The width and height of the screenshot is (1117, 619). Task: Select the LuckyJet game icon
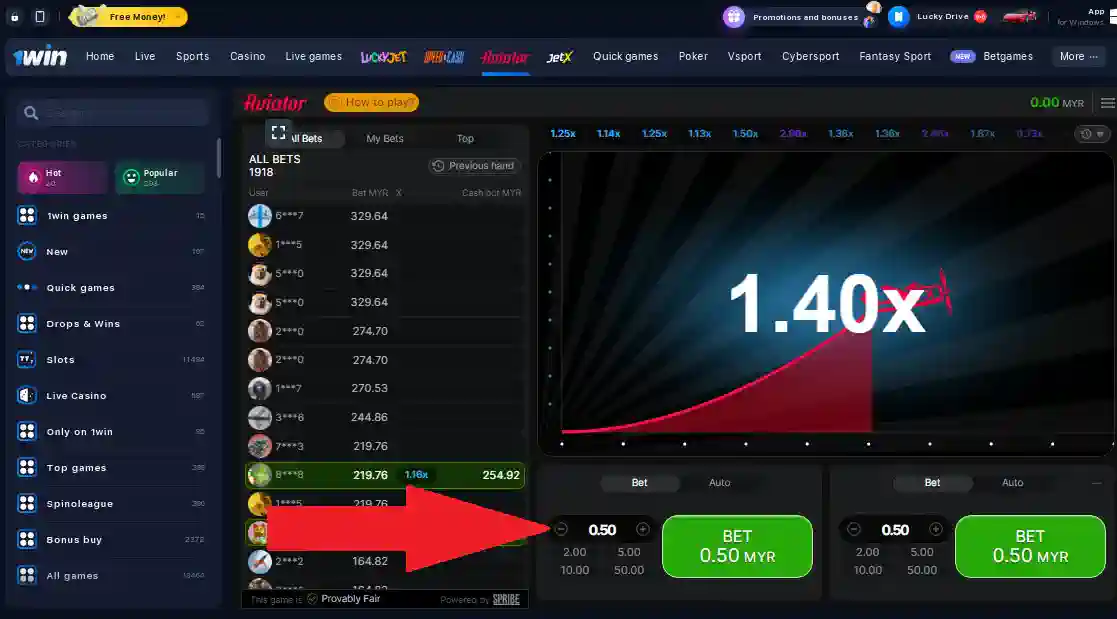pyautogui.click(x=384, y=56)
